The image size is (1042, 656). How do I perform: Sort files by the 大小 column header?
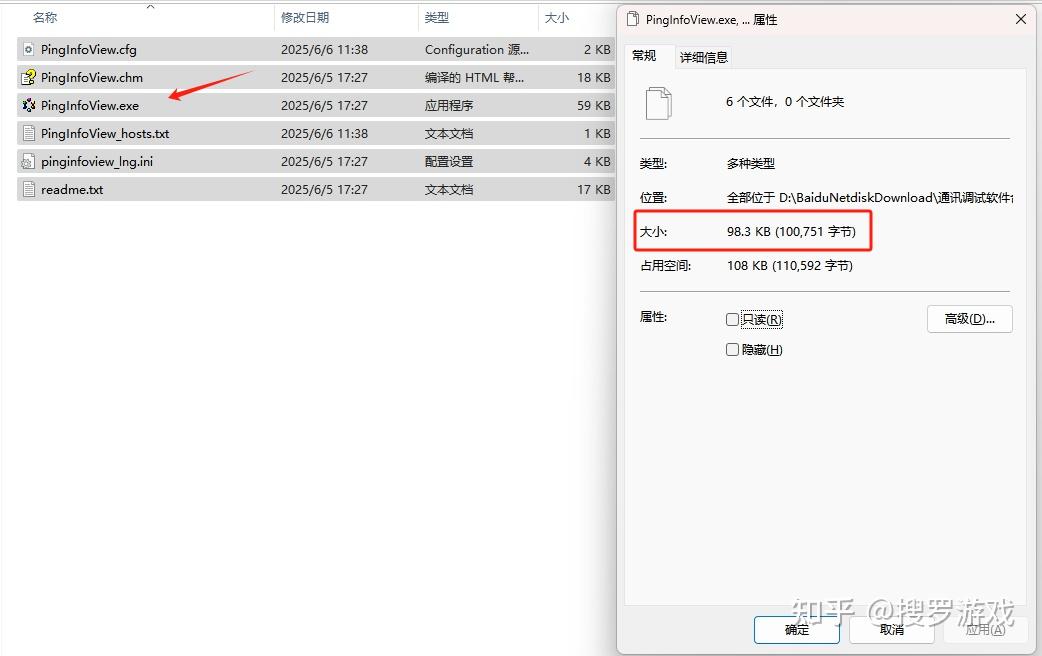point(555,18)
